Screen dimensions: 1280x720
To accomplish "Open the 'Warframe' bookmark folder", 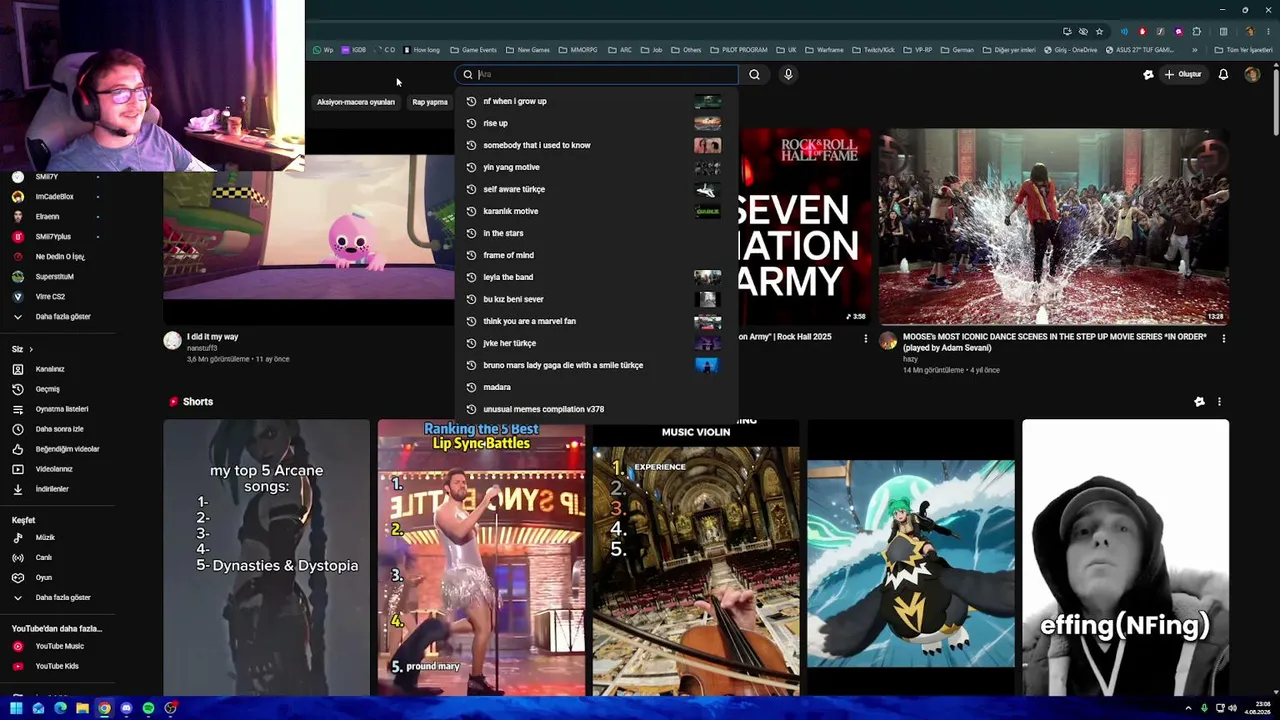I will tap(824, 49).
